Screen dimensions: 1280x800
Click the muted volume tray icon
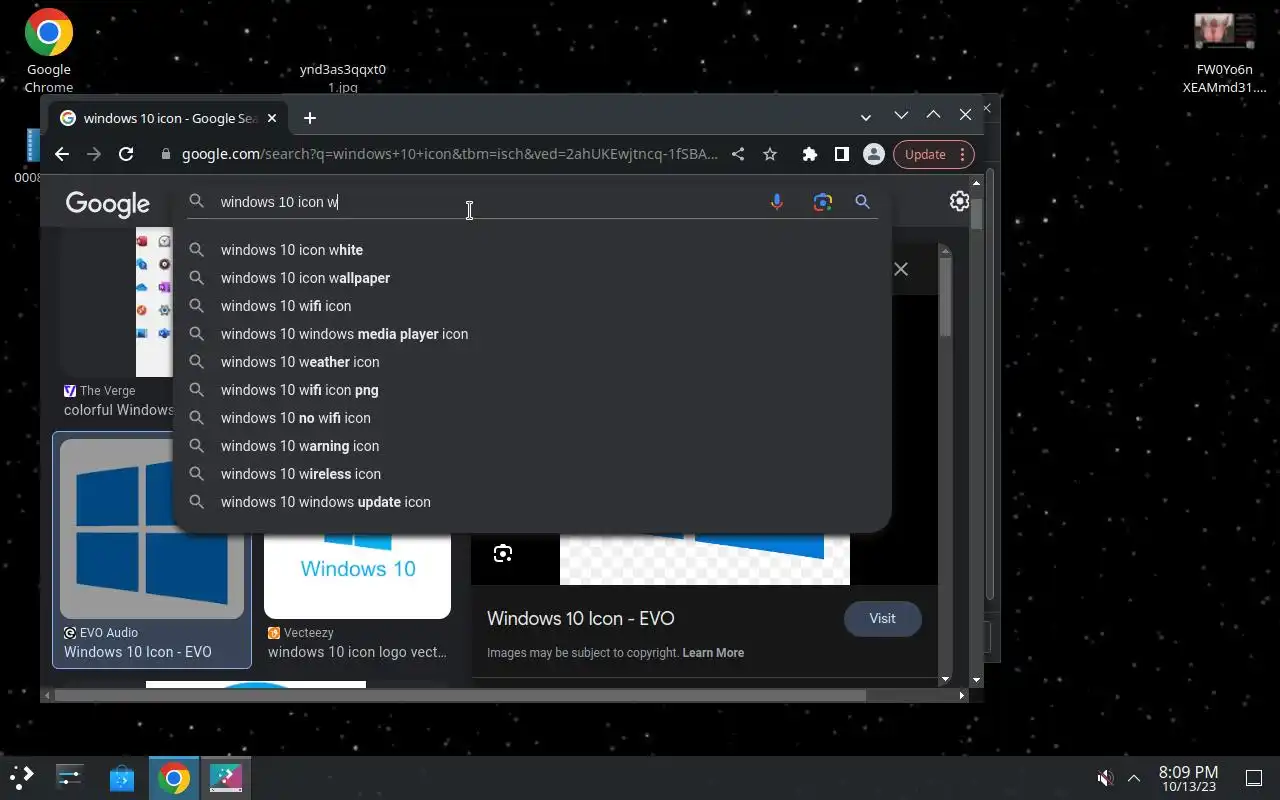point(1105,778)
